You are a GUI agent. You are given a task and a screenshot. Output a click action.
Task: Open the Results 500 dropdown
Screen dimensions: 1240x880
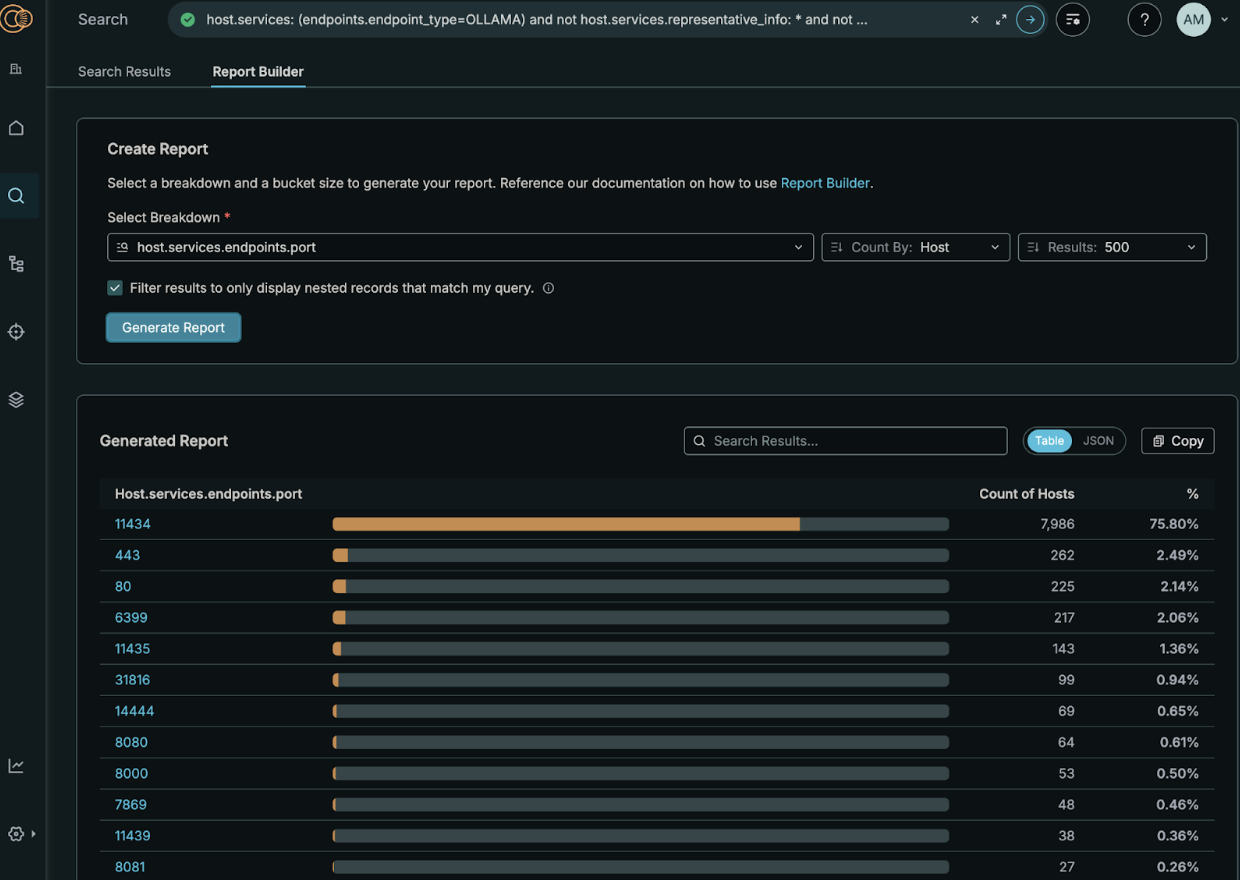(x=1112, y=247)
